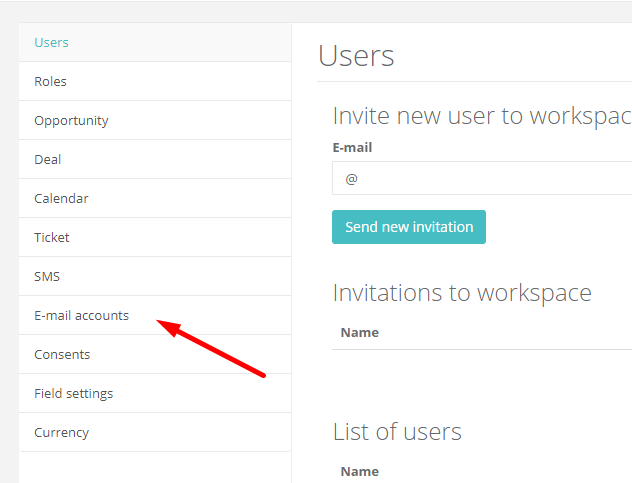This screenshot has height=483, width=632.
Task: Open the E-mail accounts section
Action: [155, 315]
